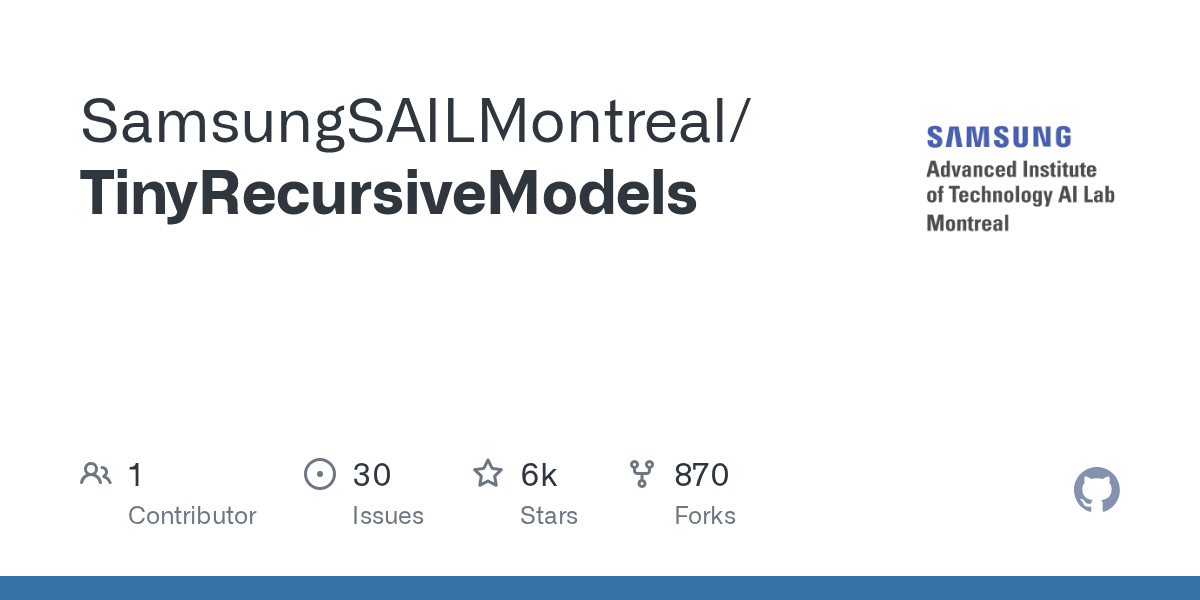Click the blue SAMSUNG wordmark logo

pos(999,137)
